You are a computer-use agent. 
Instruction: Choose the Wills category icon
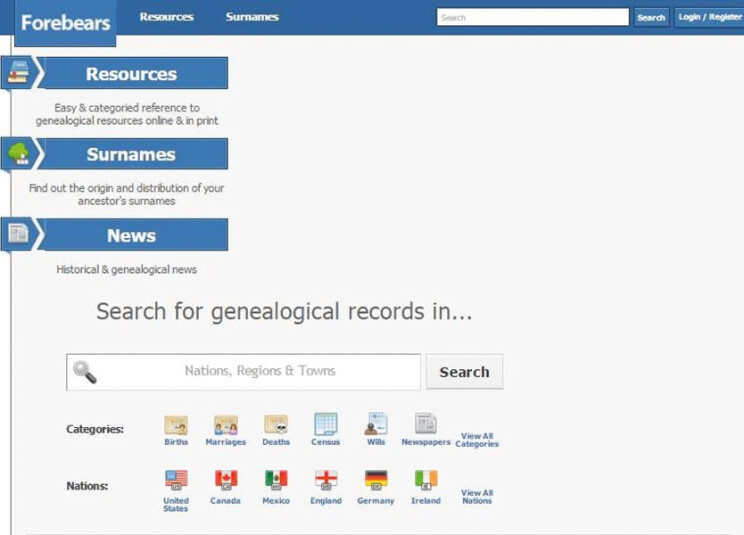click(x=376, y=424)
